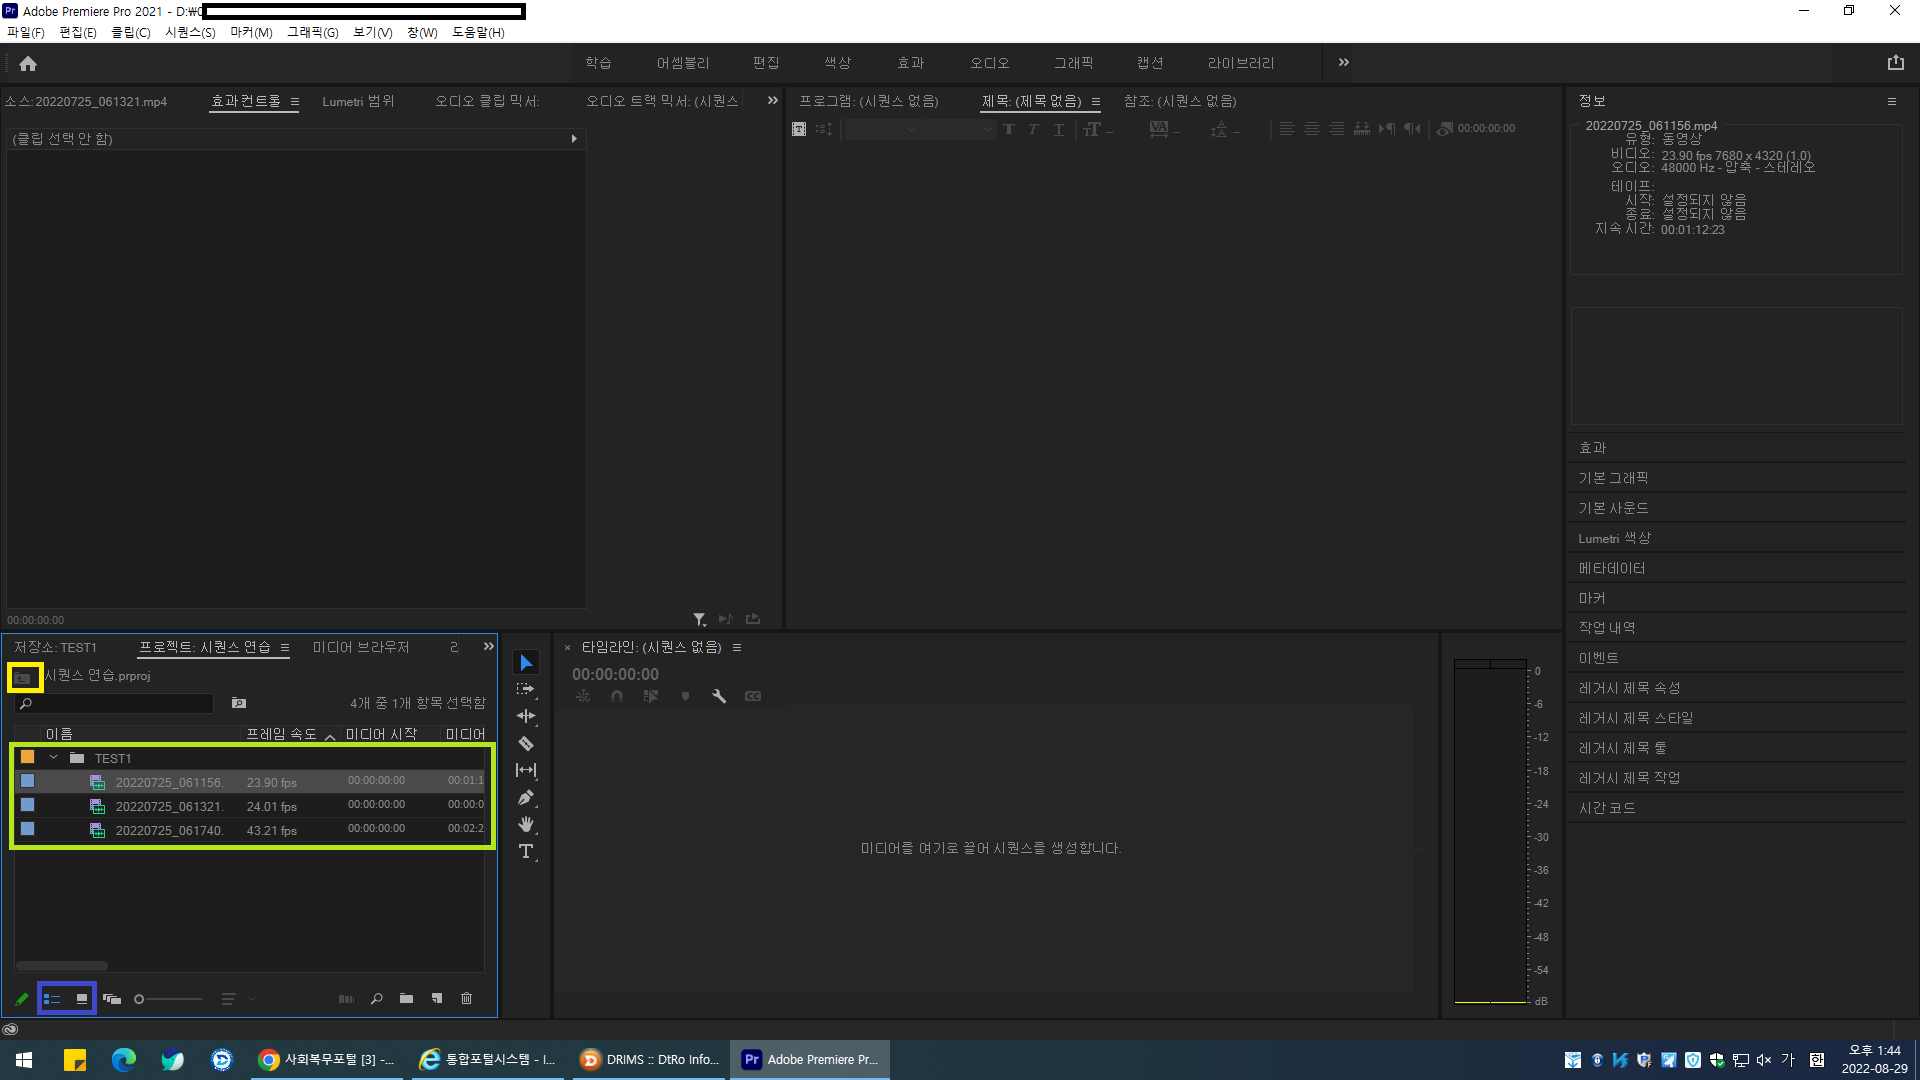Select the Type tool
Viewport: 1920px width, 1080px height.
pyautogui.click(x=525, y=852)
